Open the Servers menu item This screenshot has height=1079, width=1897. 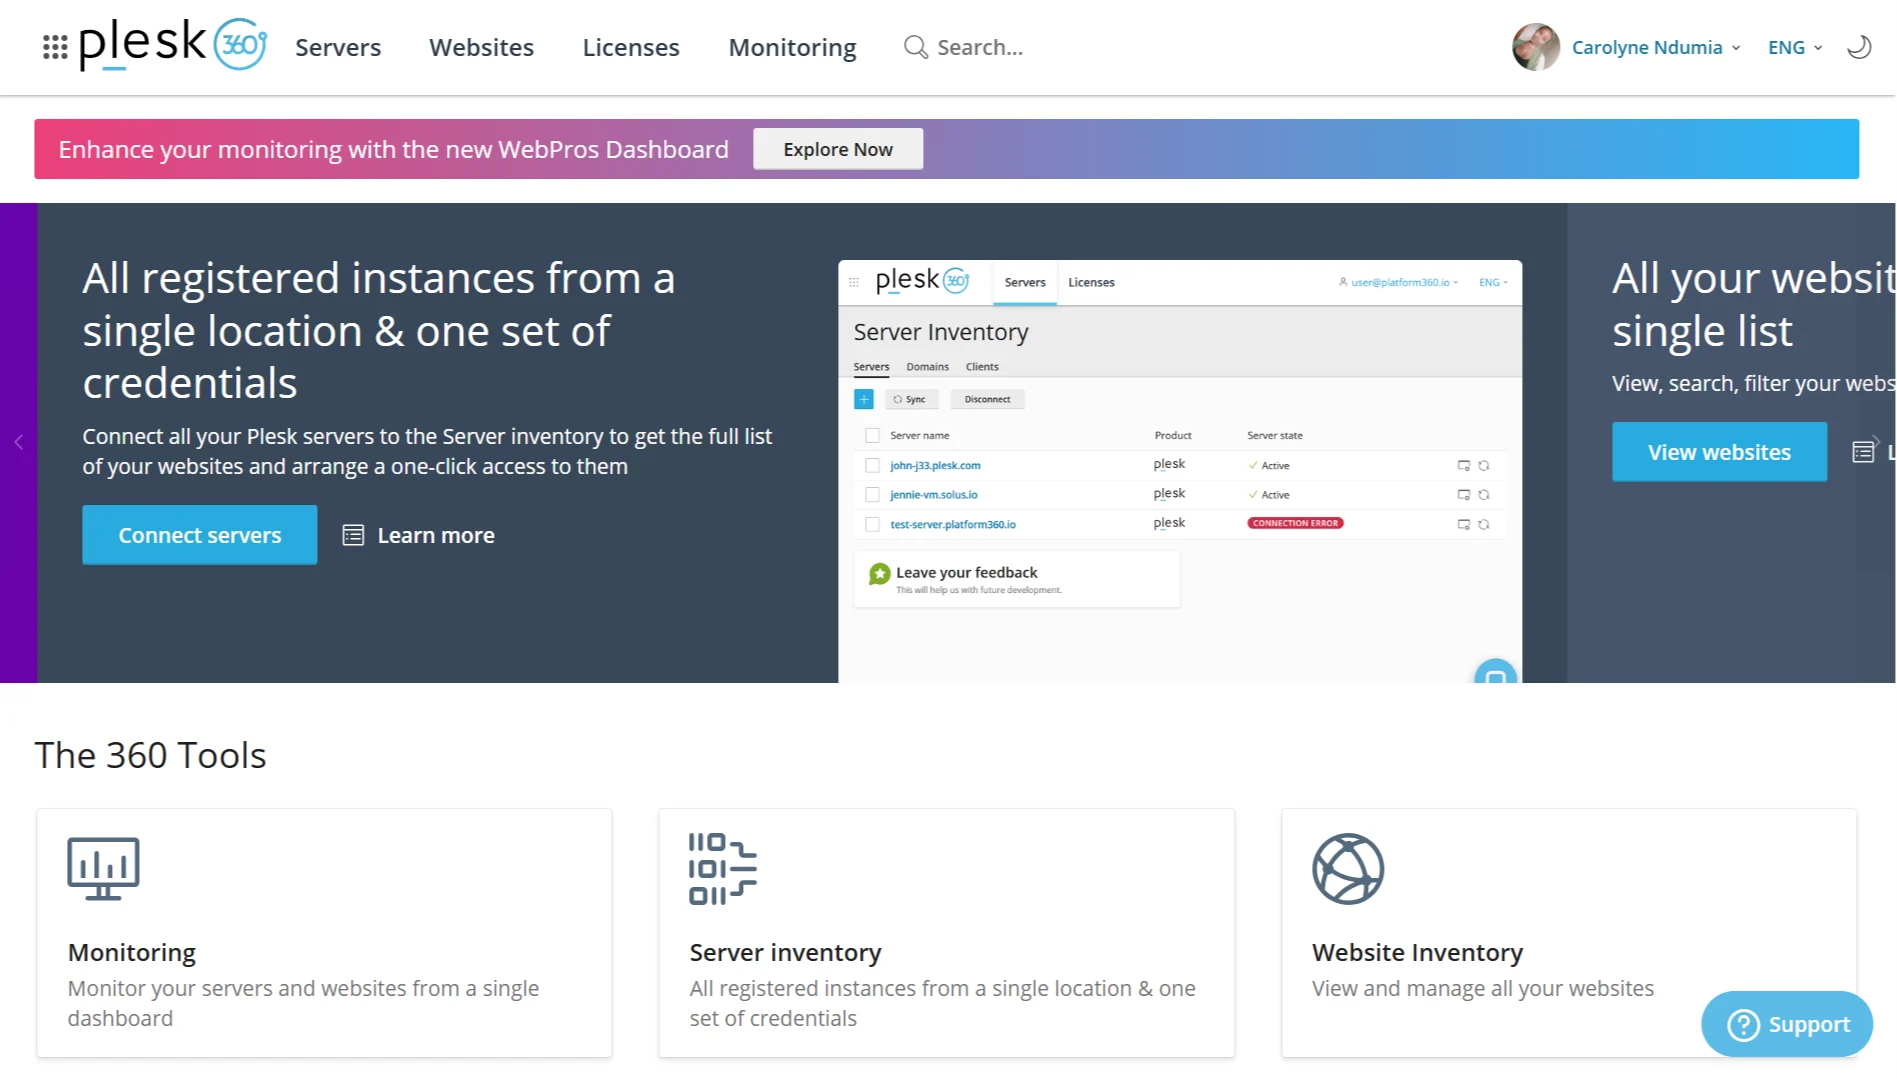(338, 47)
